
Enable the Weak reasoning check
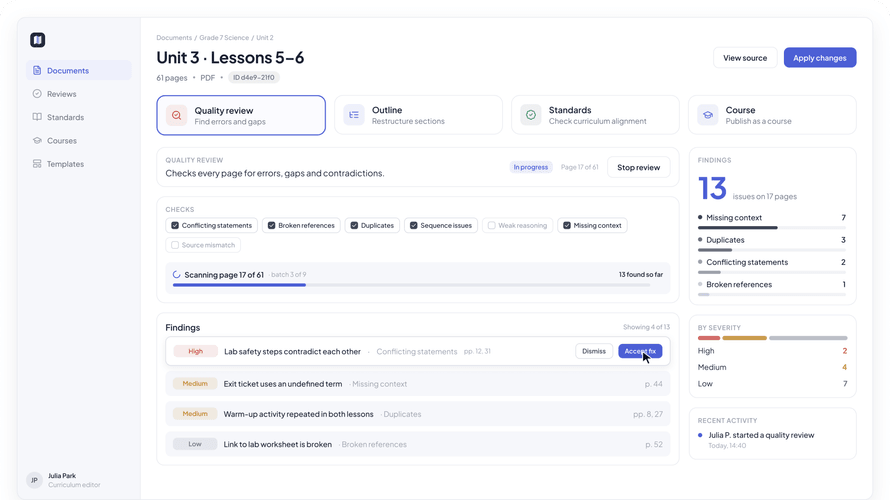click(492, 225)
